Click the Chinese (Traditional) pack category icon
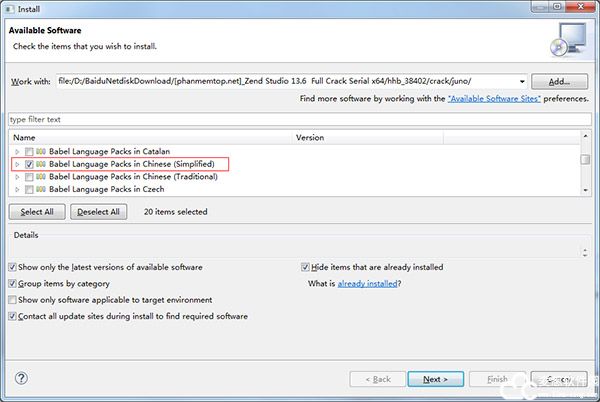 [42, 176]
